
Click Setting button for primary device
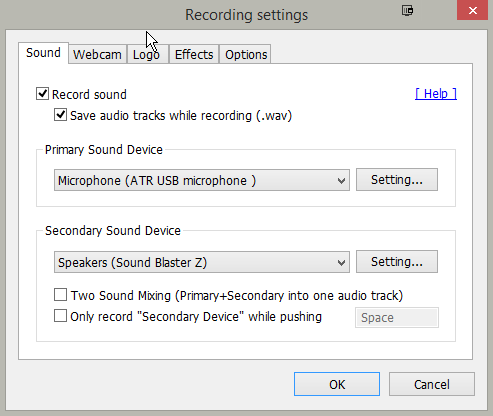click(397, 180)
